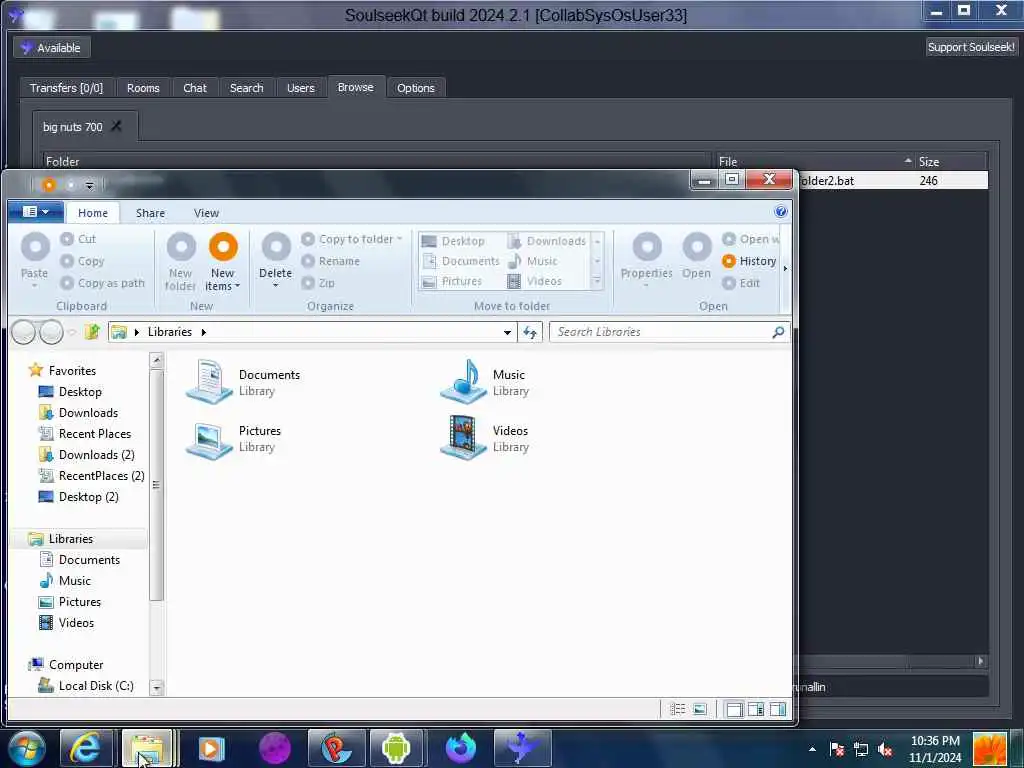
Task: Switch to large icons view in the status bar
Action: click(699, 709)
